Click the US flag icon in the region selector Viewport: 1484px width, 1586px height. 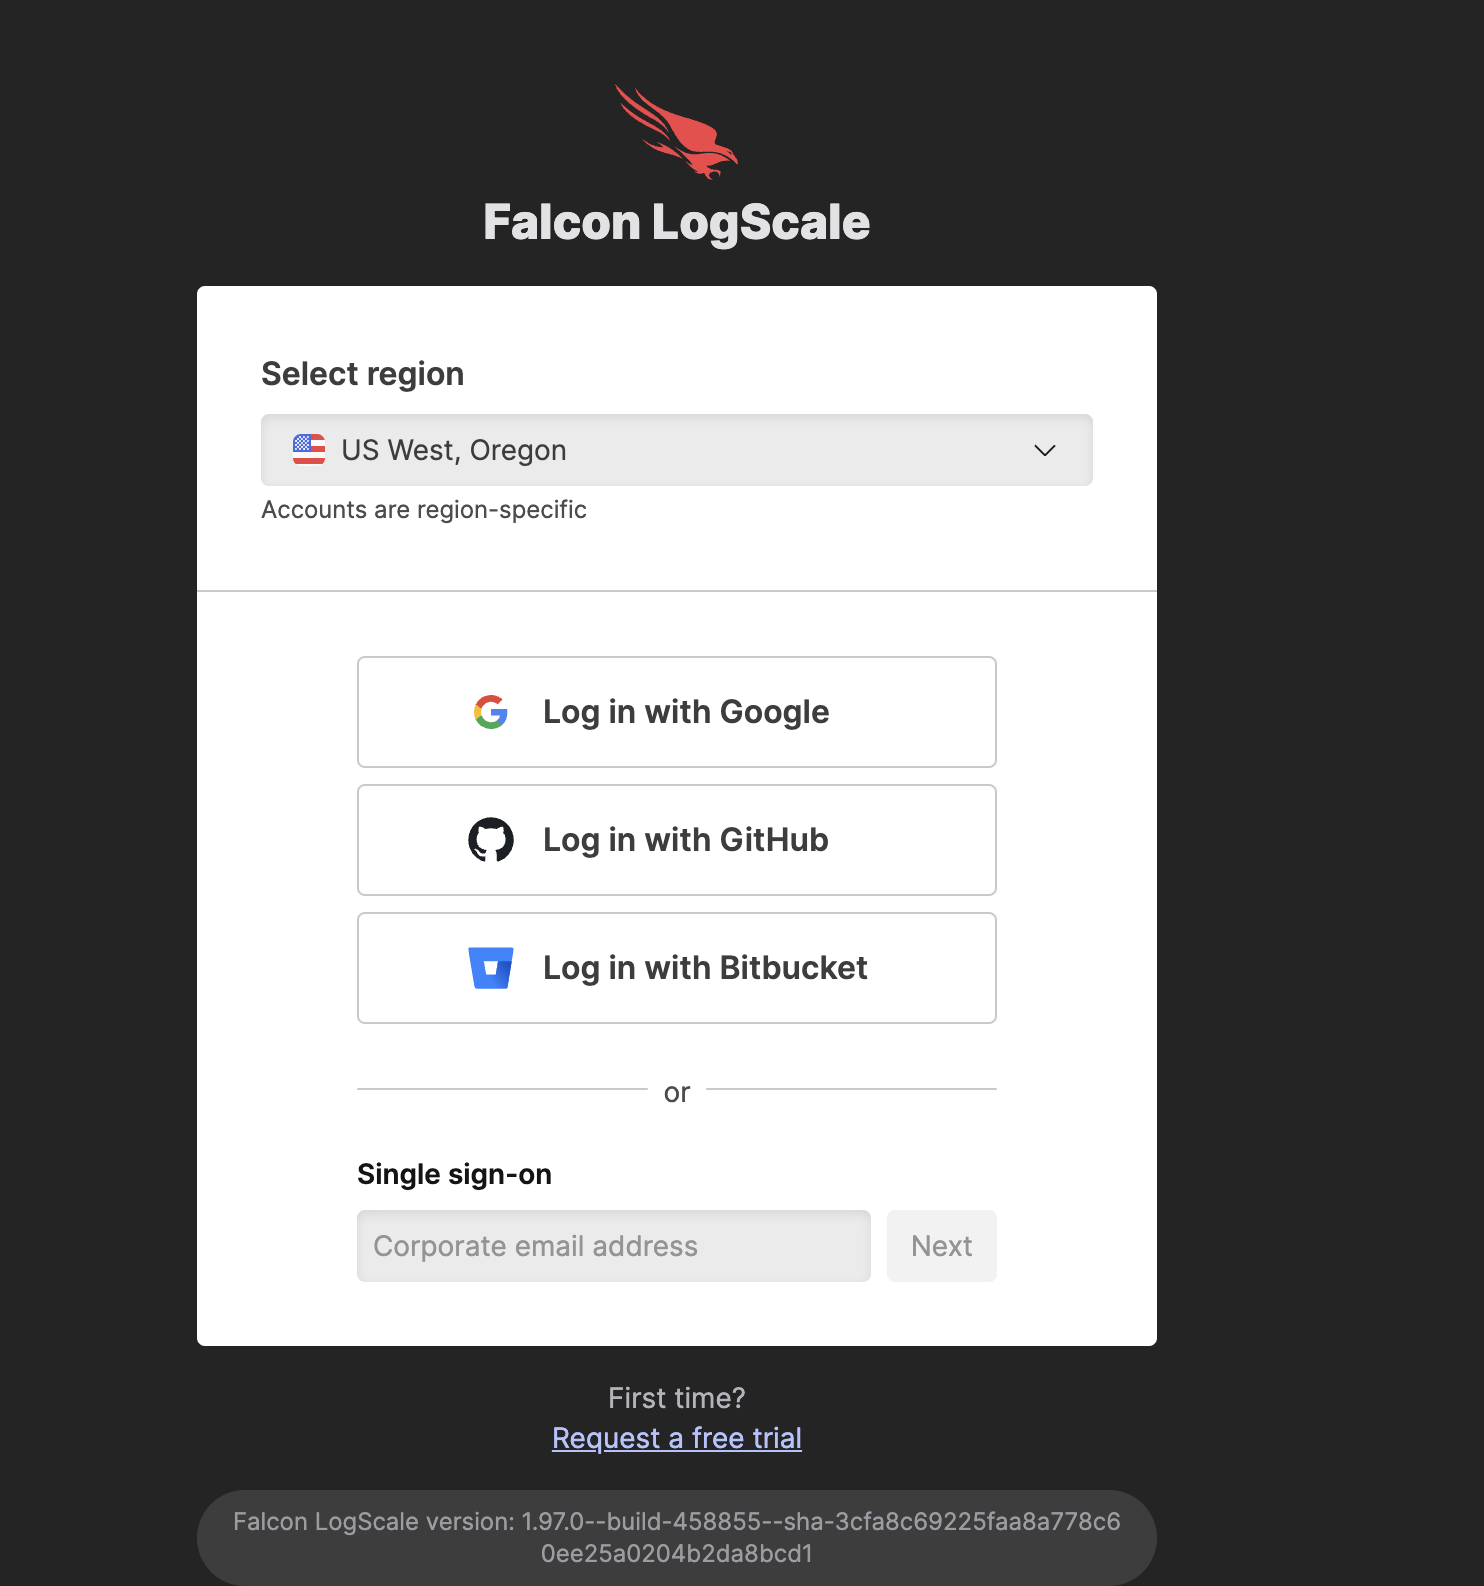[310, 450]
